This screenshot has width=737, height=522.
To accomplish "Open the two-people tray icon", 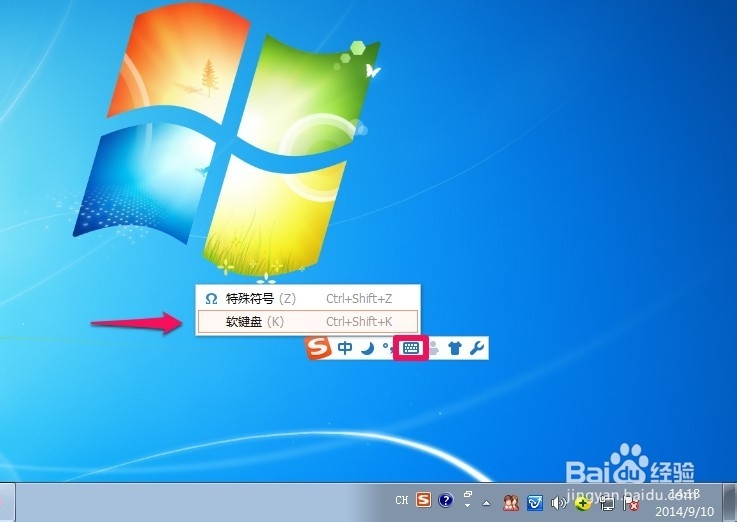I will coord(510,503).
